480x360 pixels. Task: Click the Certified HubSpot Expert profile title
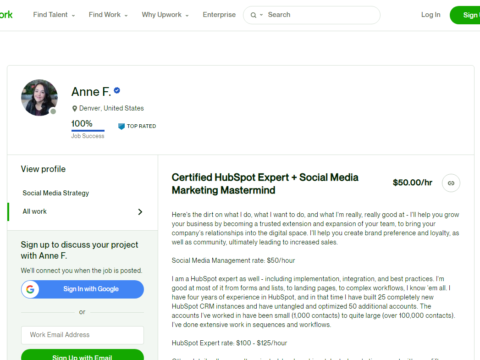click(265, 184)
